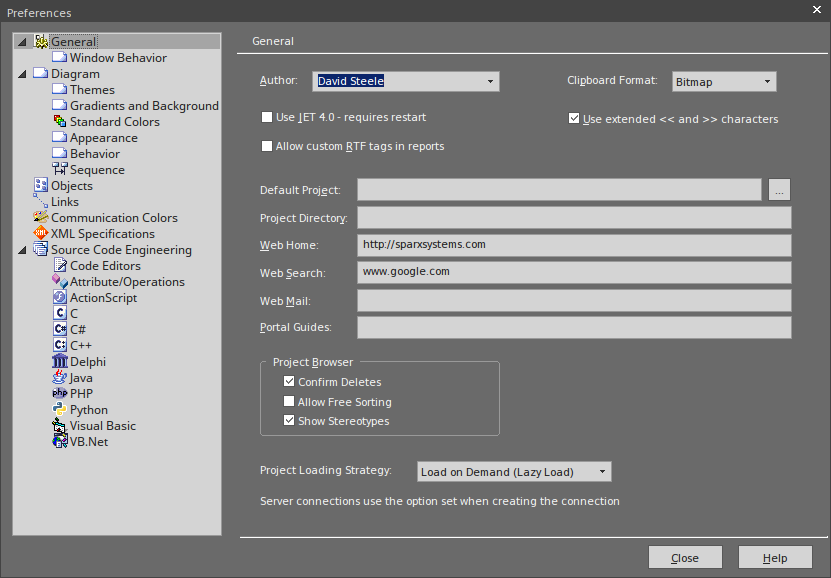Viewport: 831px width, 578px height.
Task: Click the Python icon in the tree
Action: (59, 410)
